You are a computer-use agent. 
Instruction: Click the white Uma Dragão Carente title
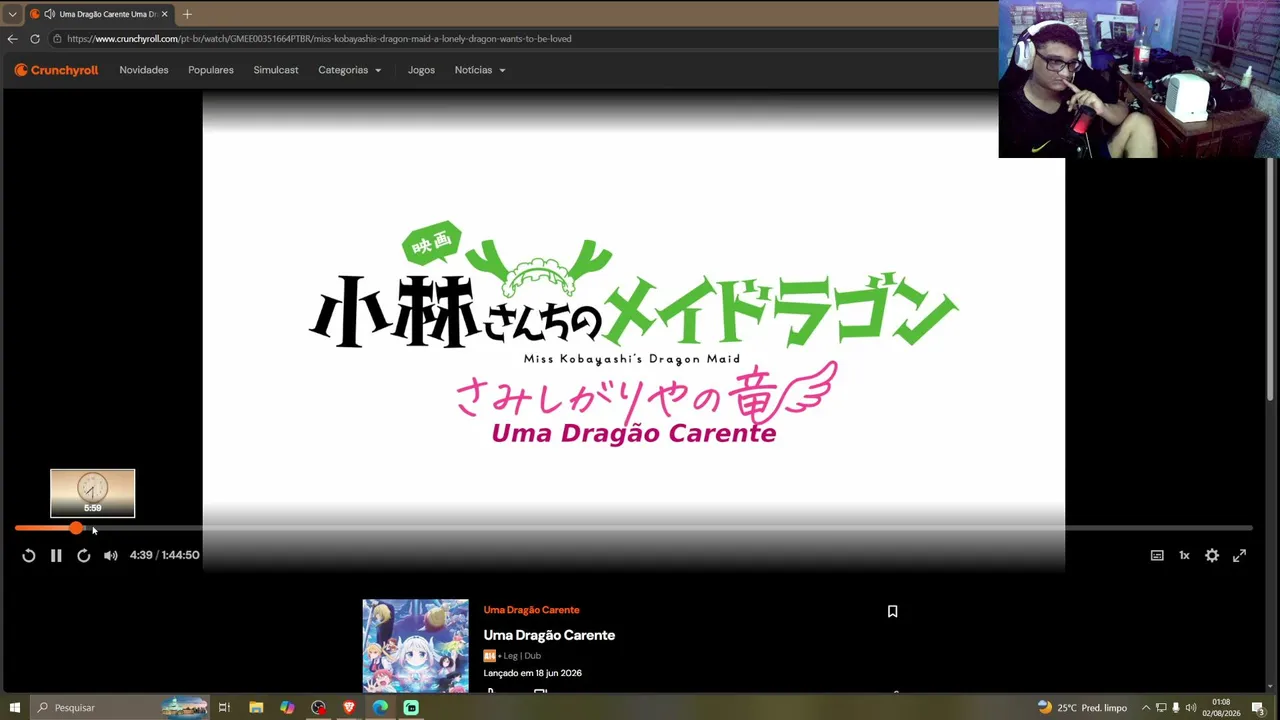click(549, 635)
